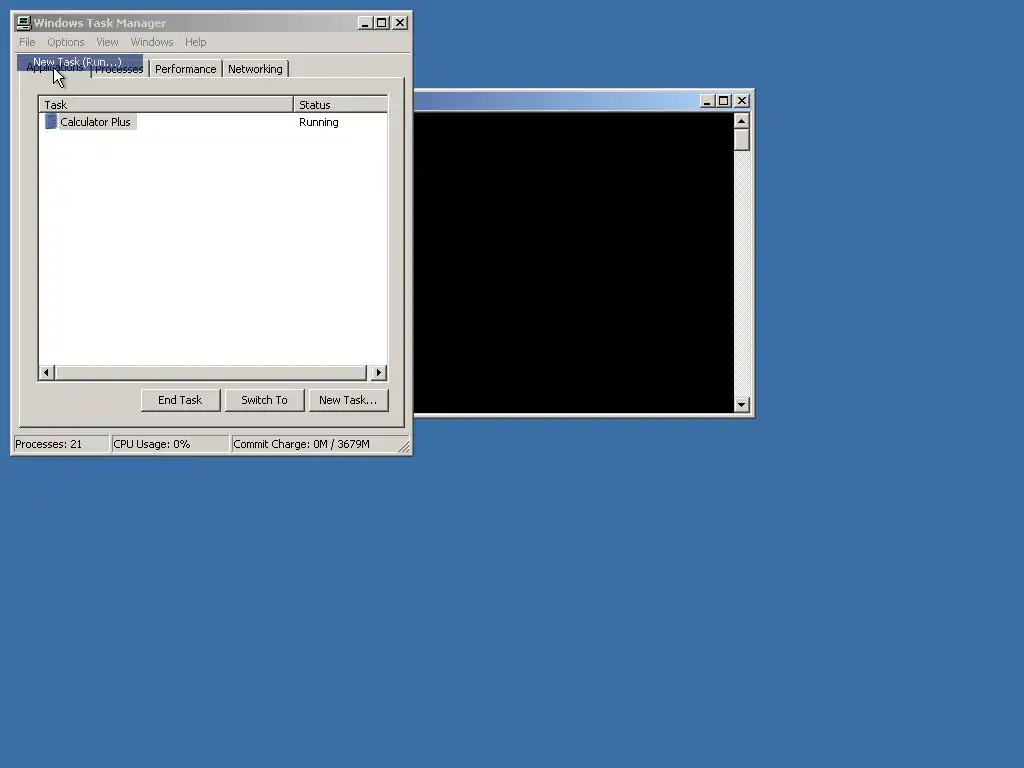Click task list right scroll arrow
Image resolution: width=1024 pixels, height=768 pixels.
(x=379, y=373)
